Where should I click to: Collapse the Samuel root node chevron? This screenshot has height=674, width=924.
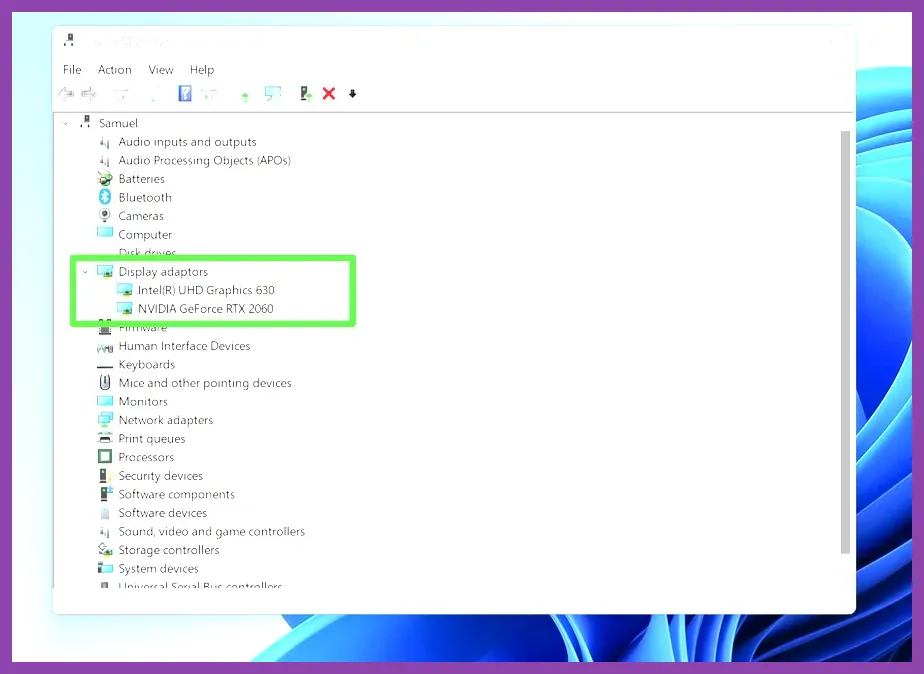tap(66, 123)
